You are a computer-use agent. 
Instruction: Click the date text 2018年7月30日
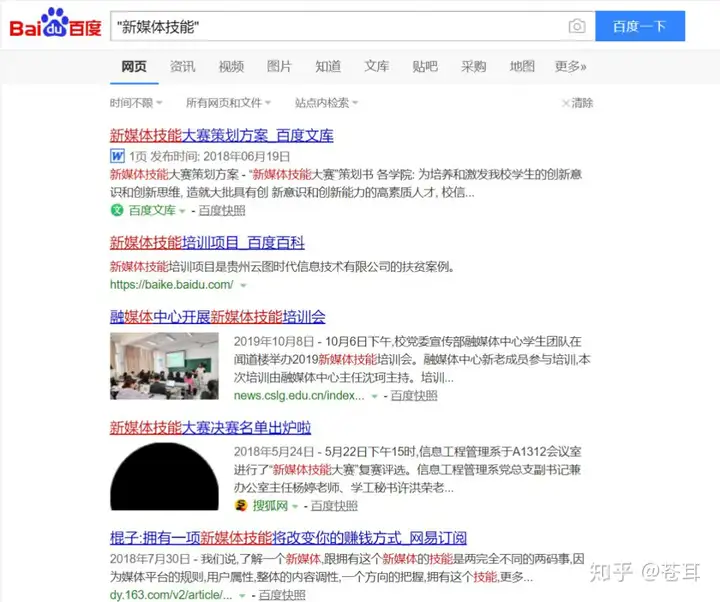pos(150,559)
